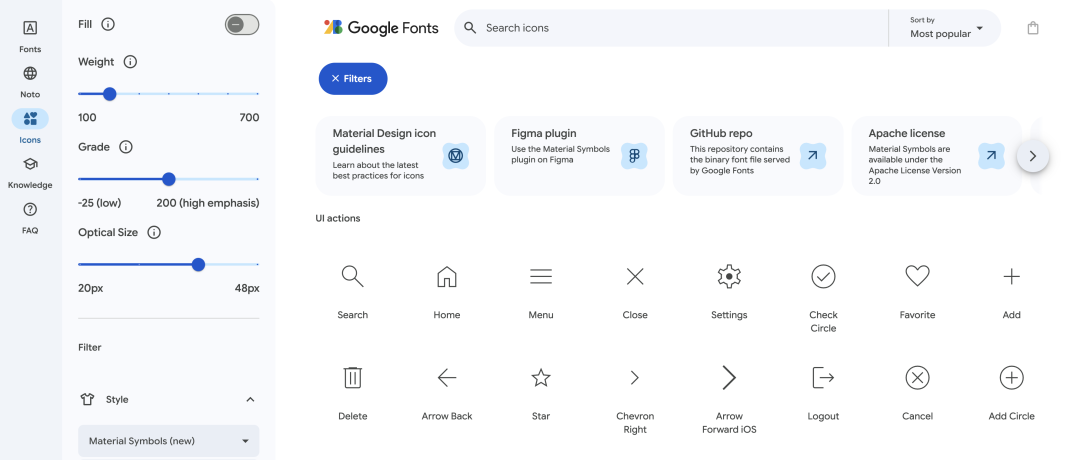1080x460 pixels.
Task: Click the Grade slider handle
Action: (x=169, y=179)
